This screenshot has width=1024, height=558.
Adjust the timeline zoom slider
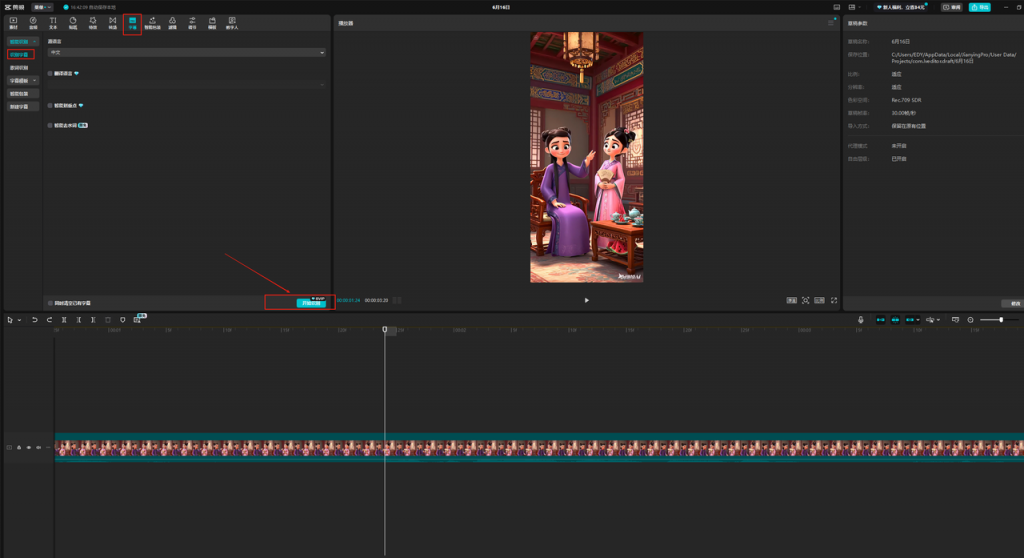(1000, 320)
